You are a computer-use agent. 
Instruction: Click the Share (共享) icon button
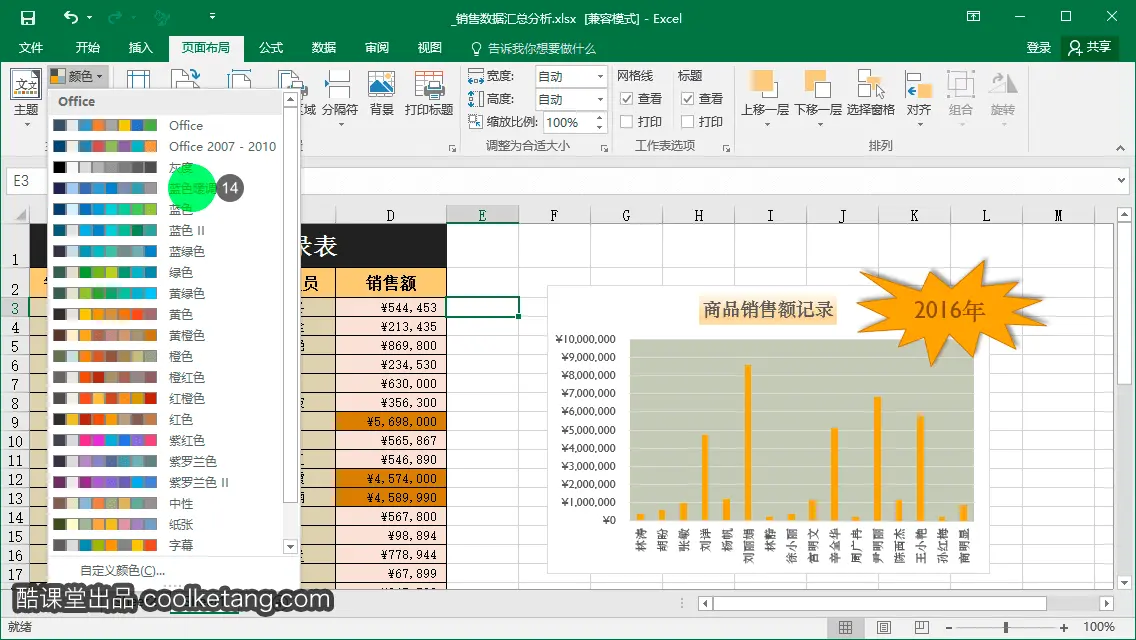coord(1090,48)
